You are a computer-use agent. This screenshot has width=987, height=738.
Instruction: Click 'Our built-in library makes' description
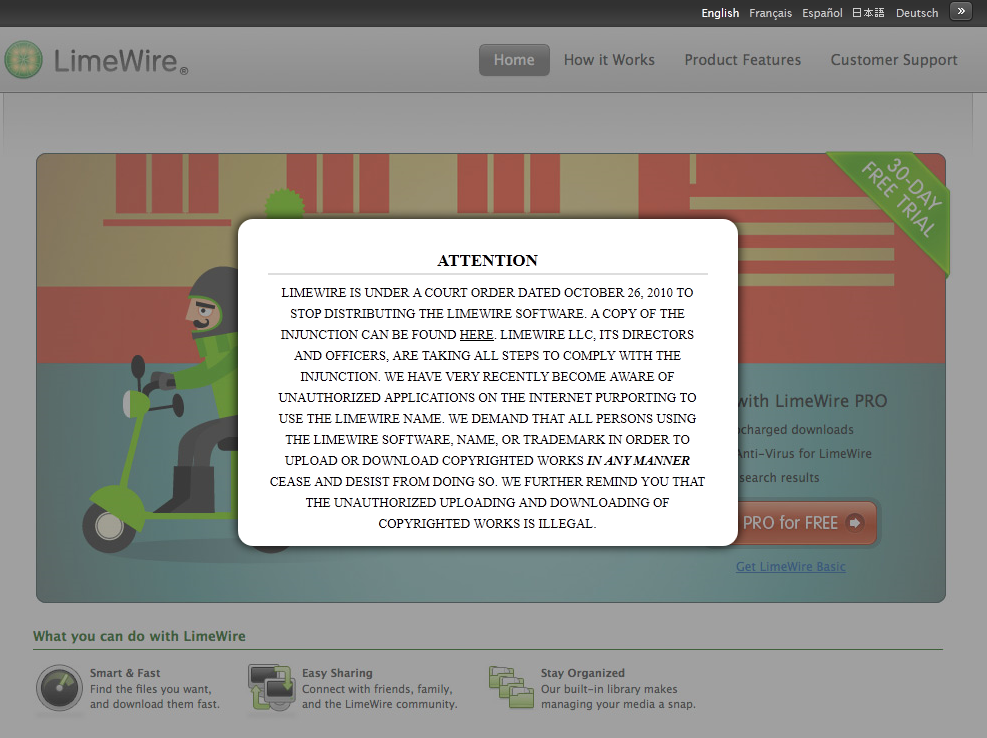pyautogui.click(x=609, y=689)
